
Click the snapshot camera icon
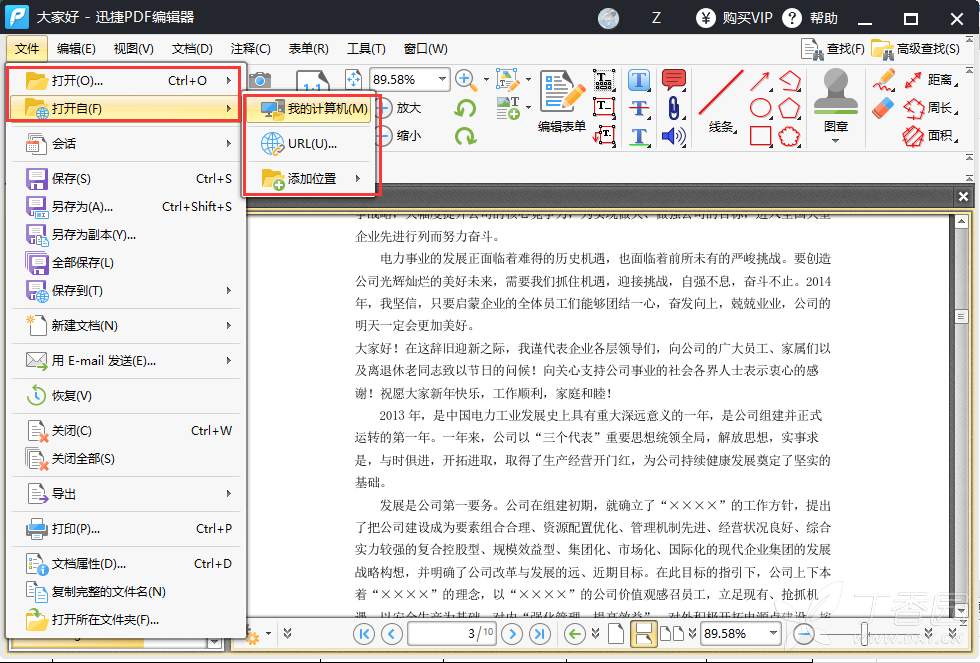(x=260, y=80)
